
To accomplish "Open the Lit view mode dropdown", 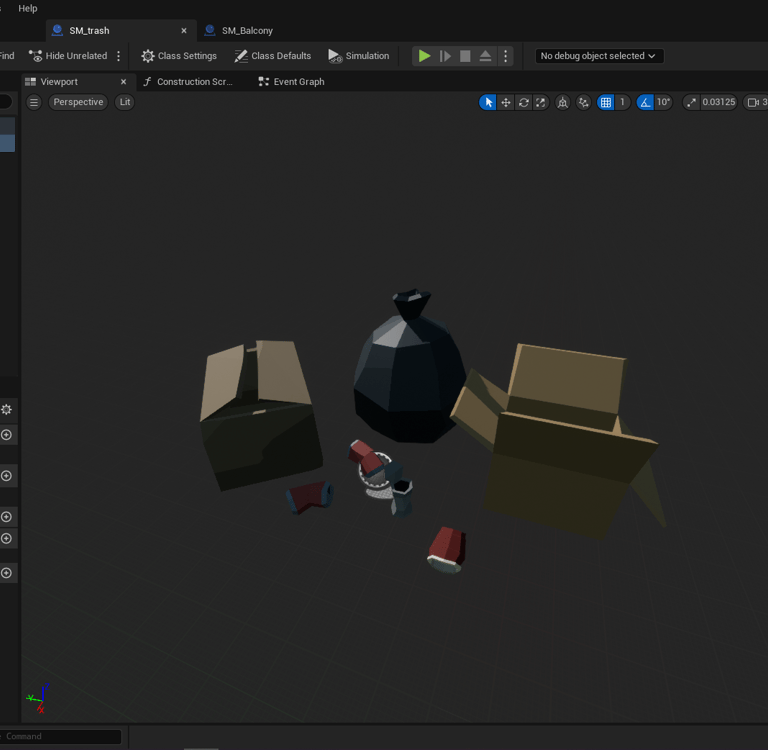I will click(125, 102).
